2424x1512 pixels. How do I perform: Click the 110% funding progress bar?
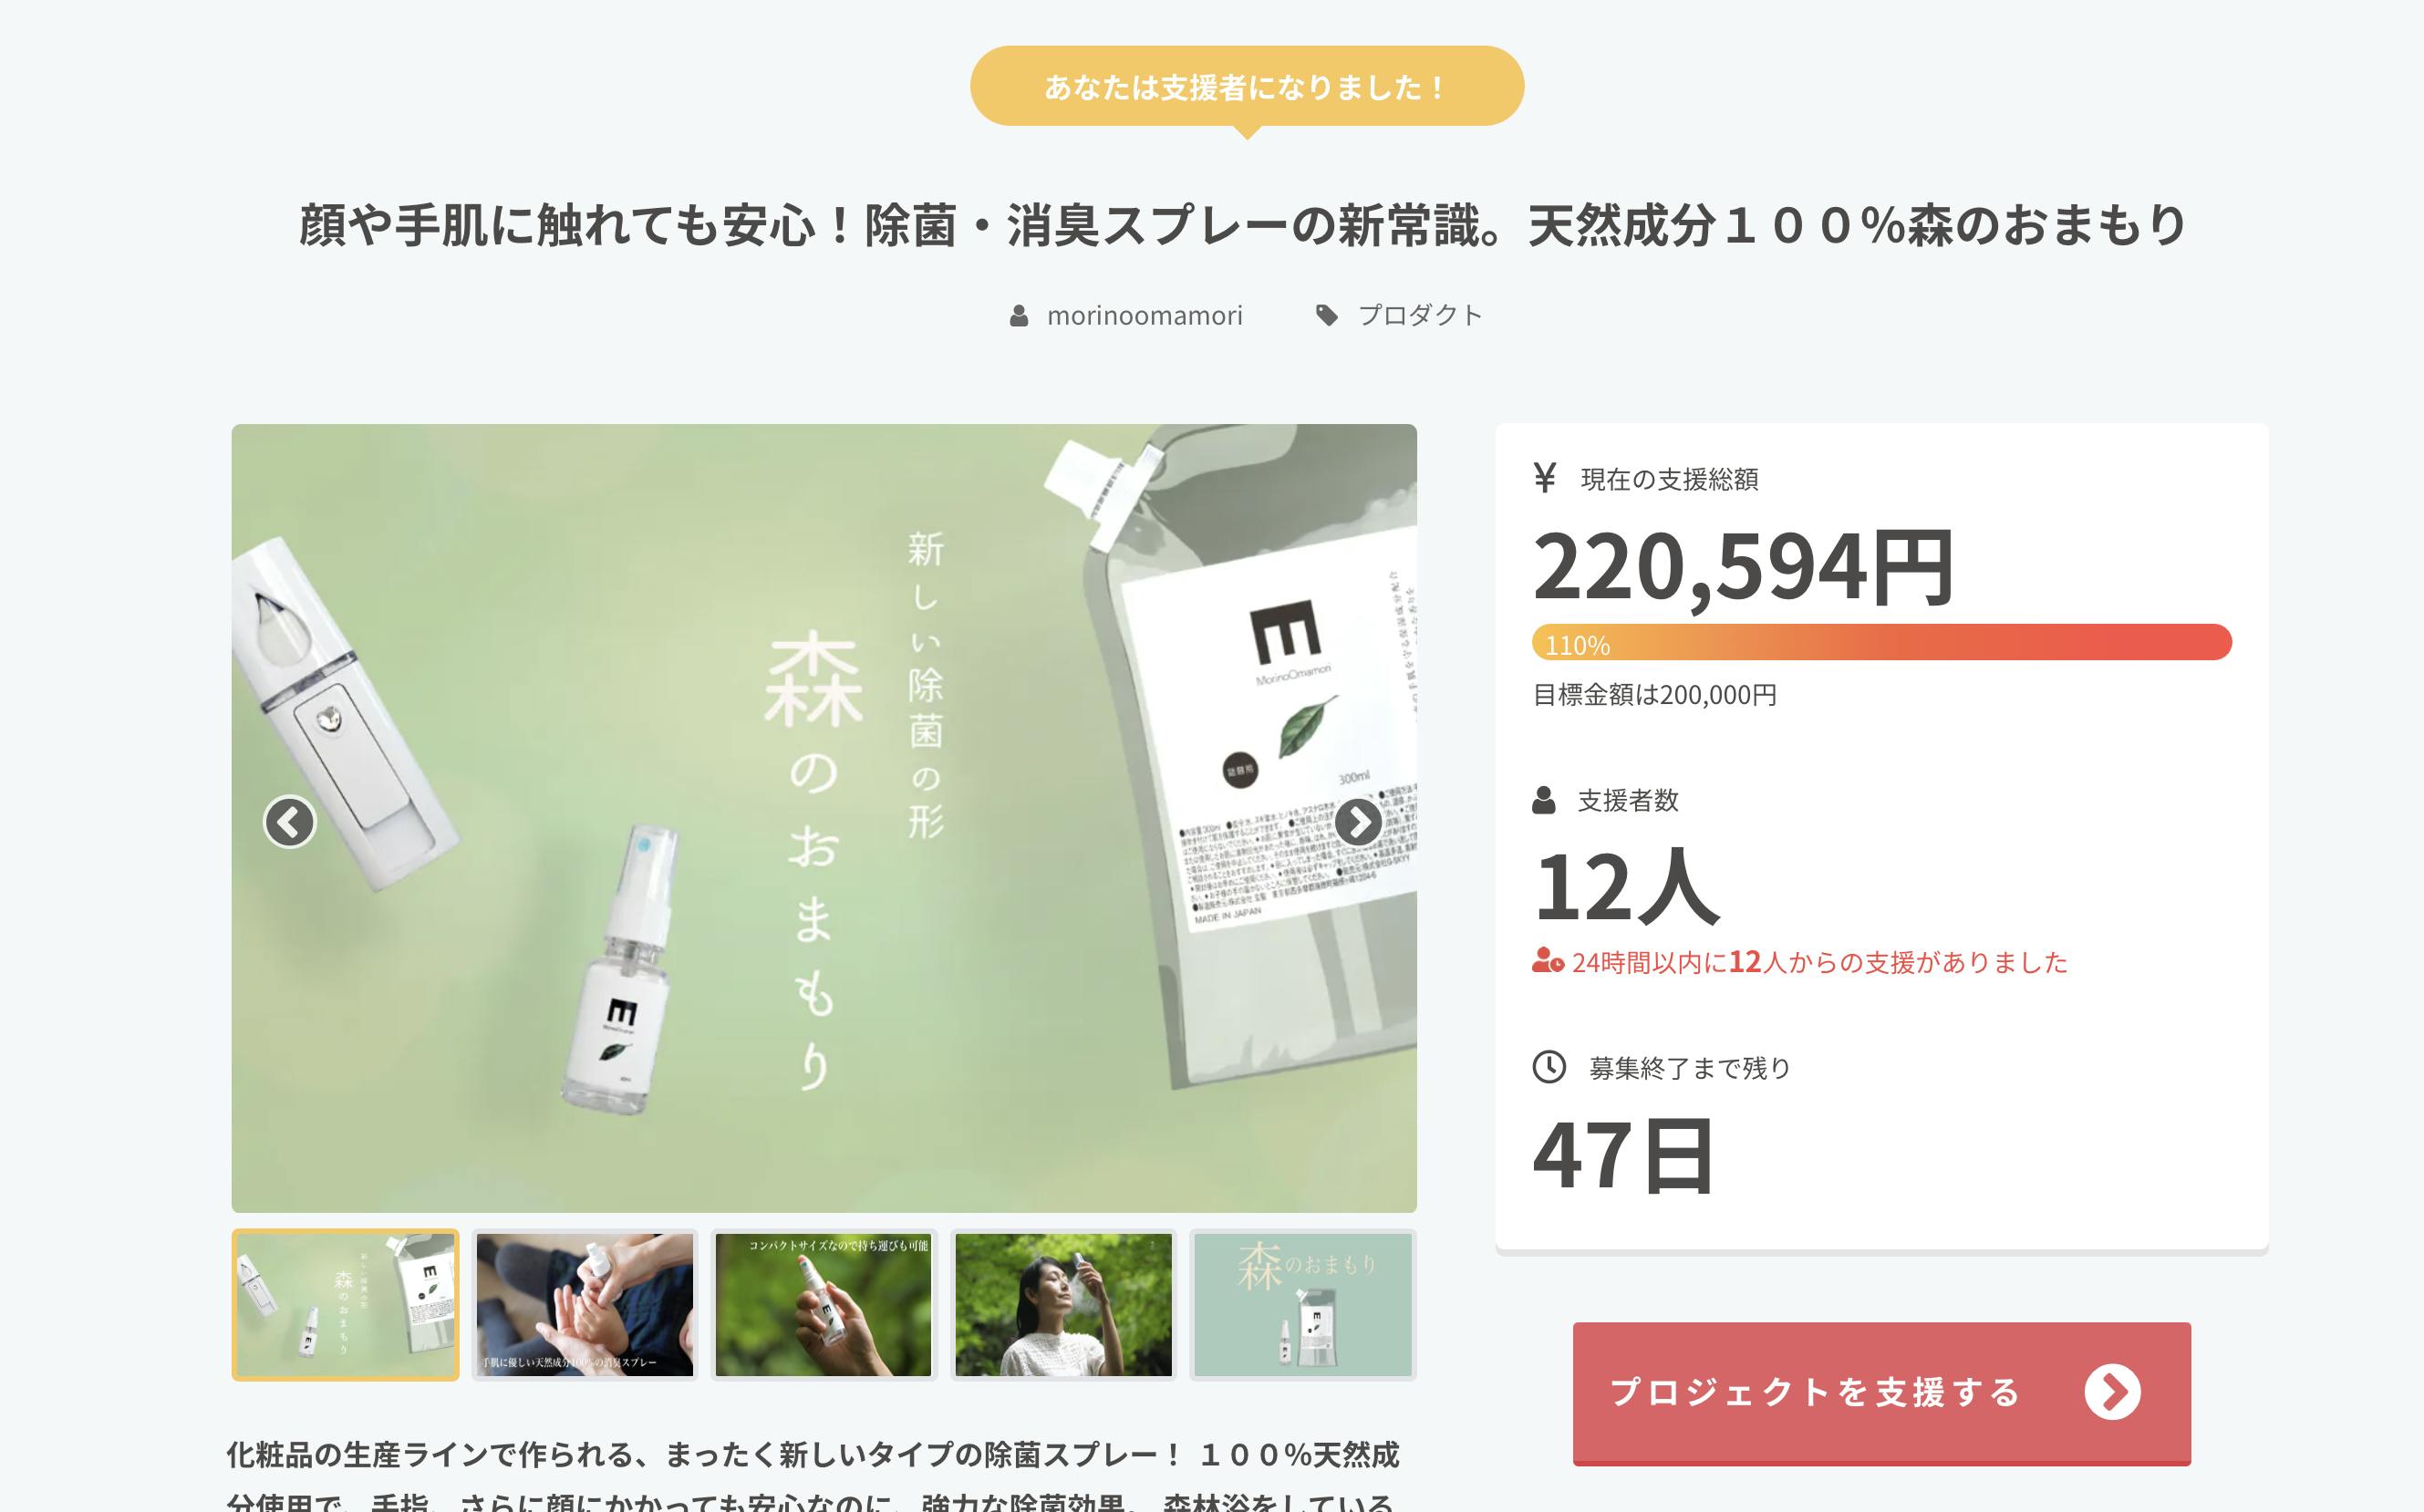pyautogui.click(x=1881, y=643)
